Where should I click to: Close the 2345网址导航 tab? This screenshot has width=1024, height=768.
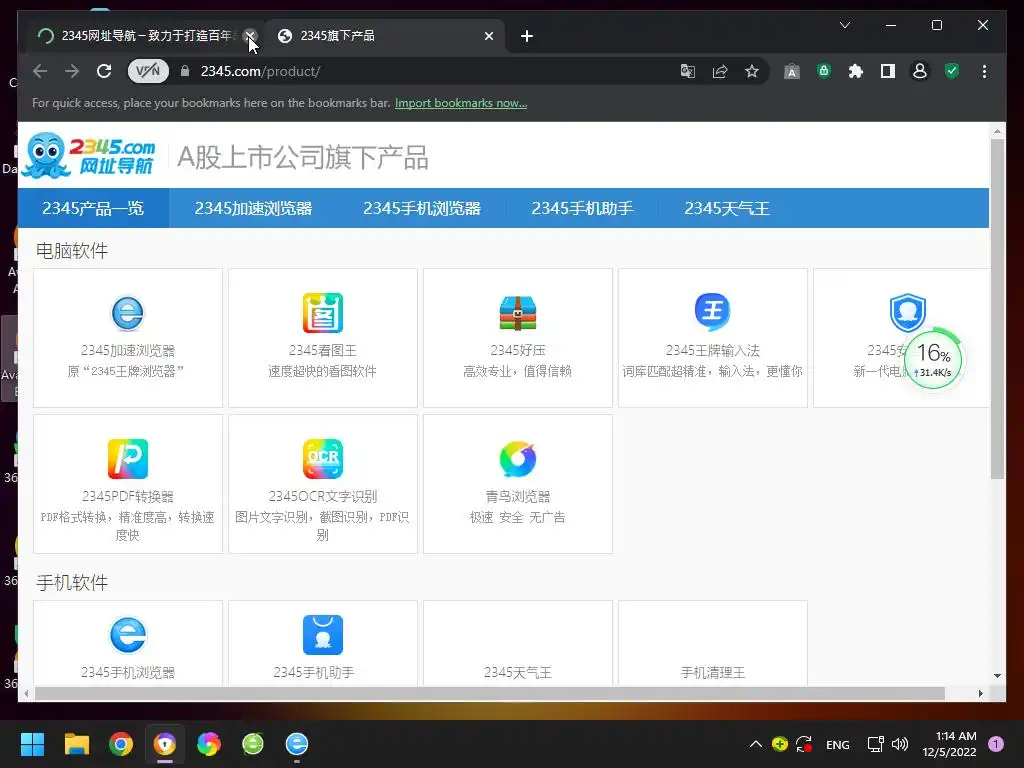(x=250, y=35)
